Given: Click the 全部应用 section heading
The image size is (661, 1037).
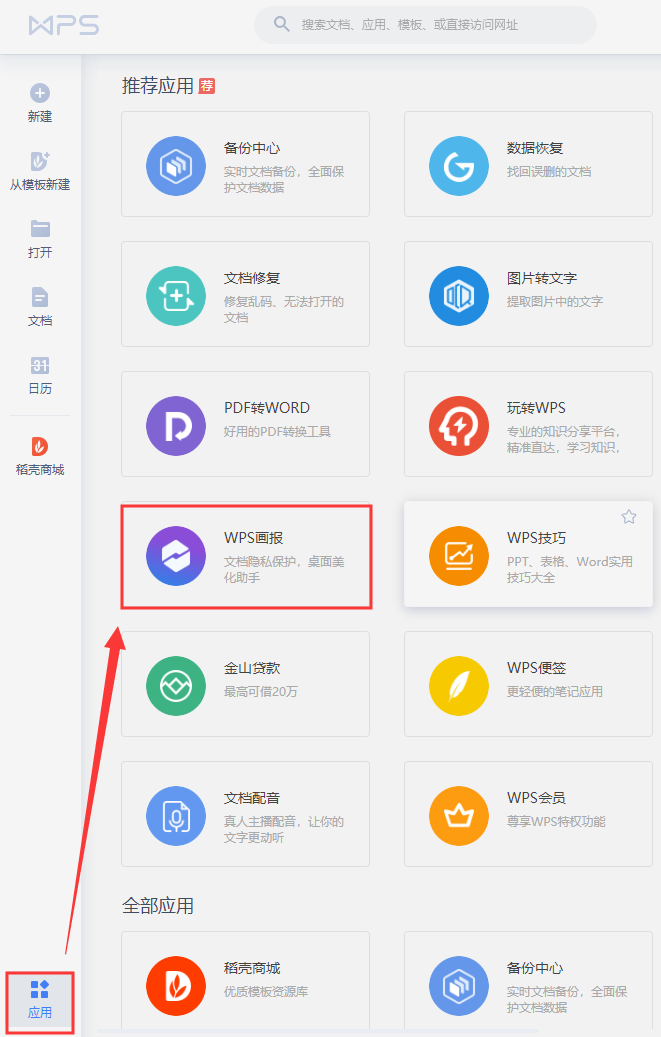Looking at the screenshot, I should pyautogui.click(x=158, y=906).
